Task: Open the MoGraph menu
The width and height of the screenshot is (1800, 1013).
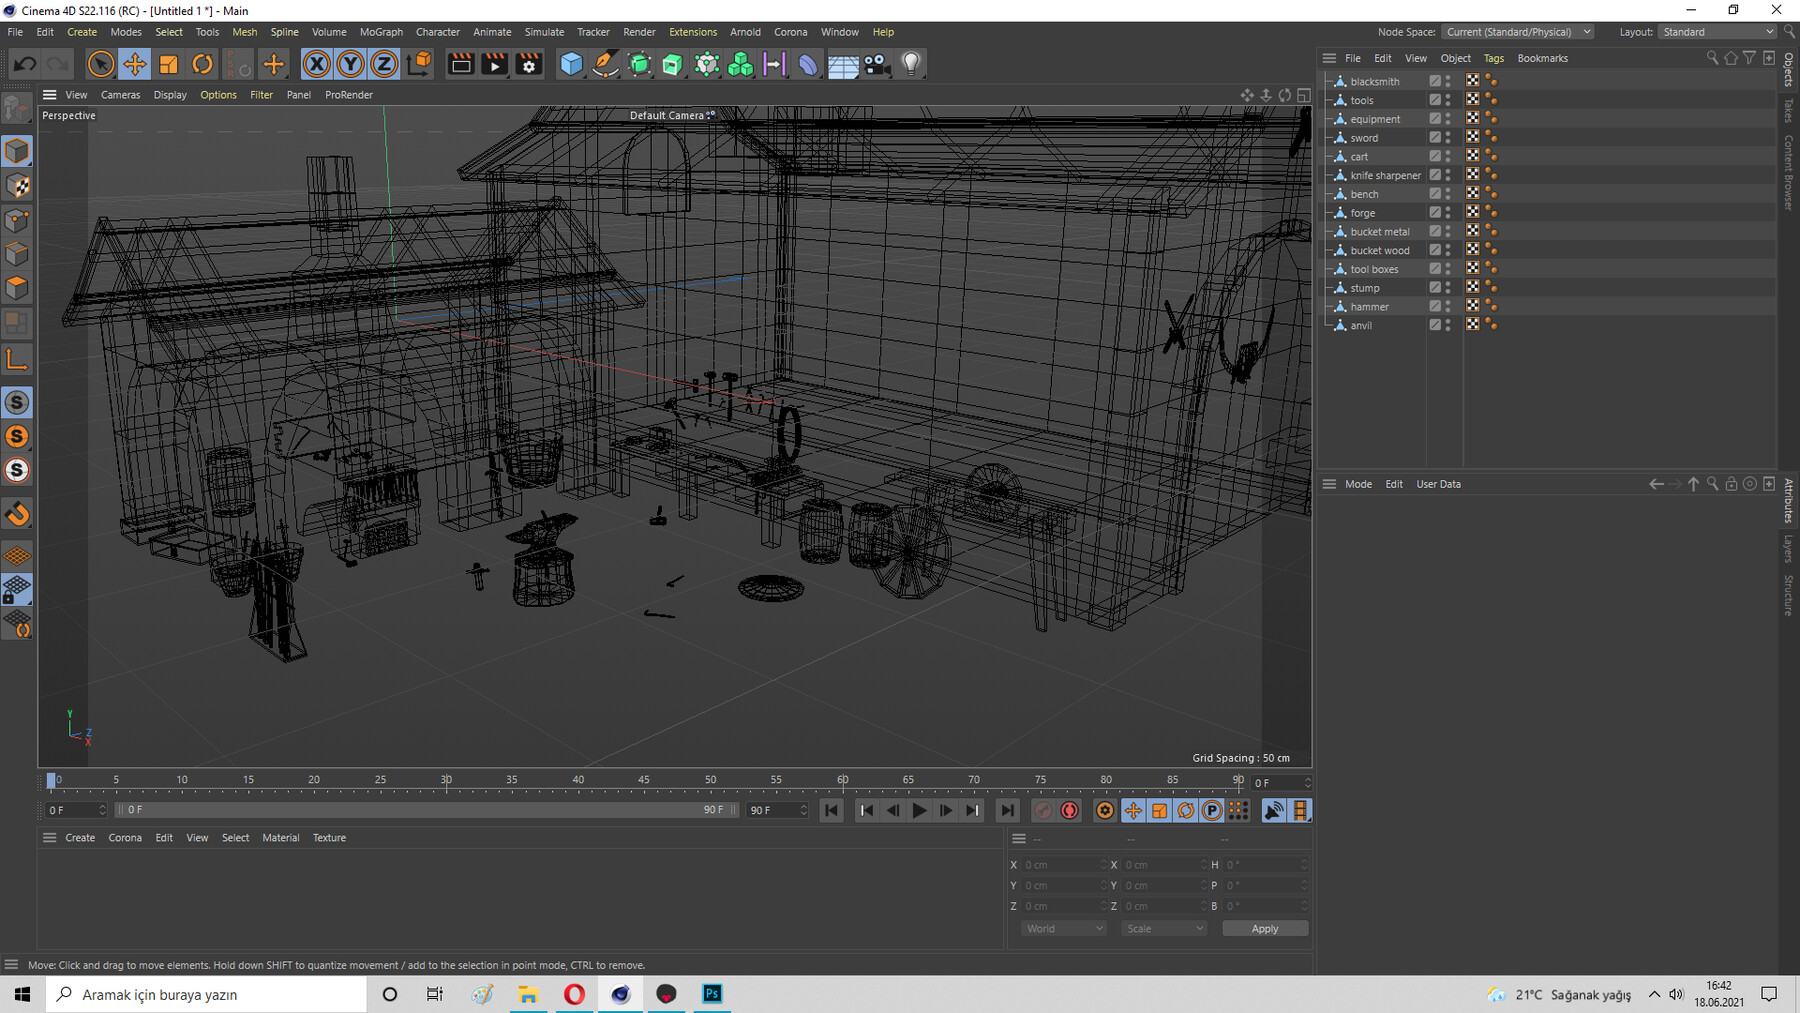Action: 381,32
